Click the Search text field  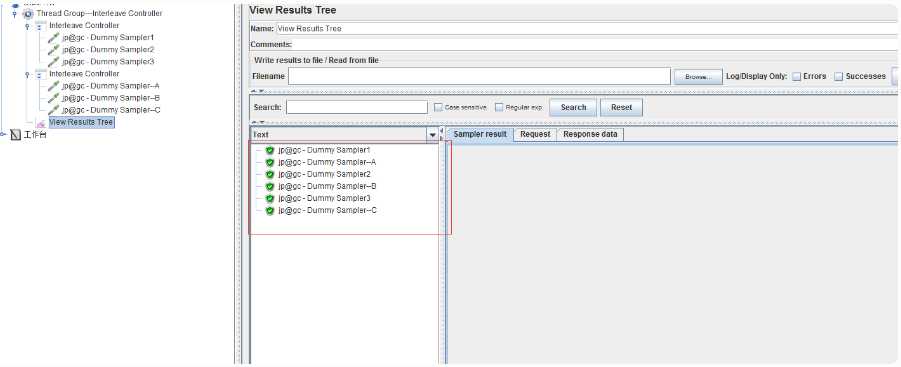click(357, 107)
